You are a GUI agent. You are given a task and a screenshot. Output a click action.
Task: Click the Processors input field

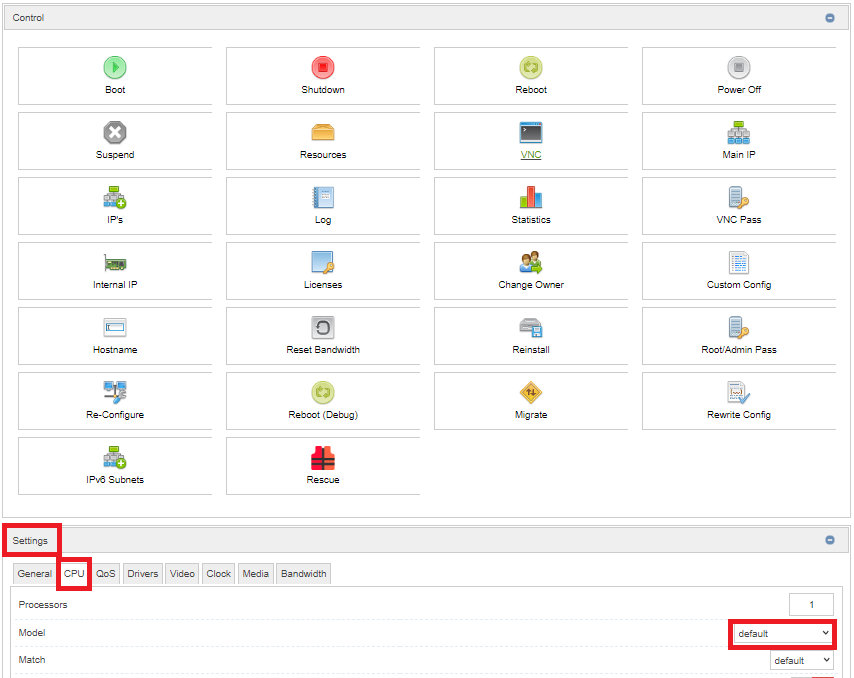click(x=811, y=604)
